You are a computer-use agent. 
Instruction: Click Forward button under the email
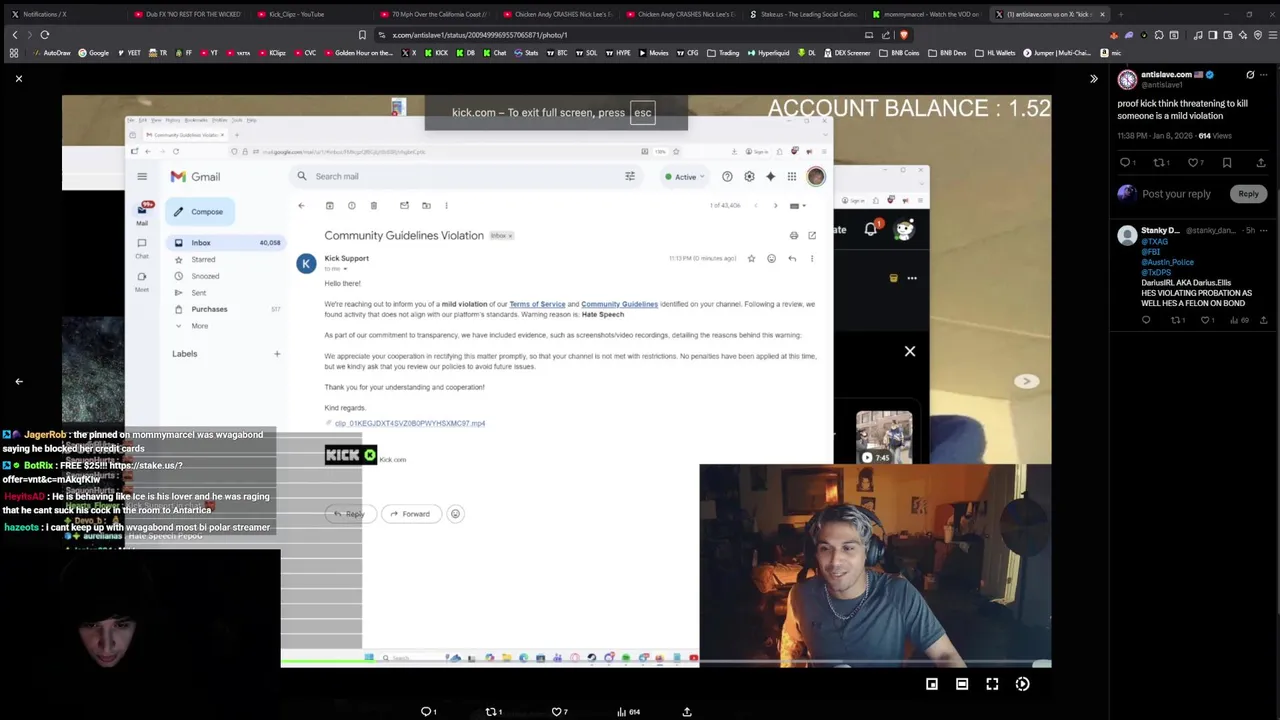(x=409, y=514)
